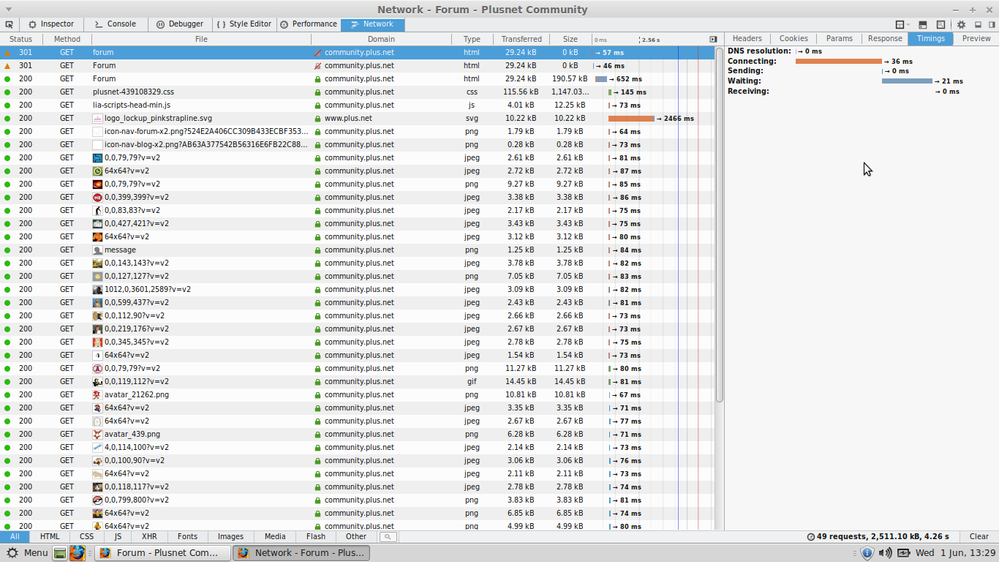Open developer tools settings gear
Viewport: 999px width, 562px height.
961,24
